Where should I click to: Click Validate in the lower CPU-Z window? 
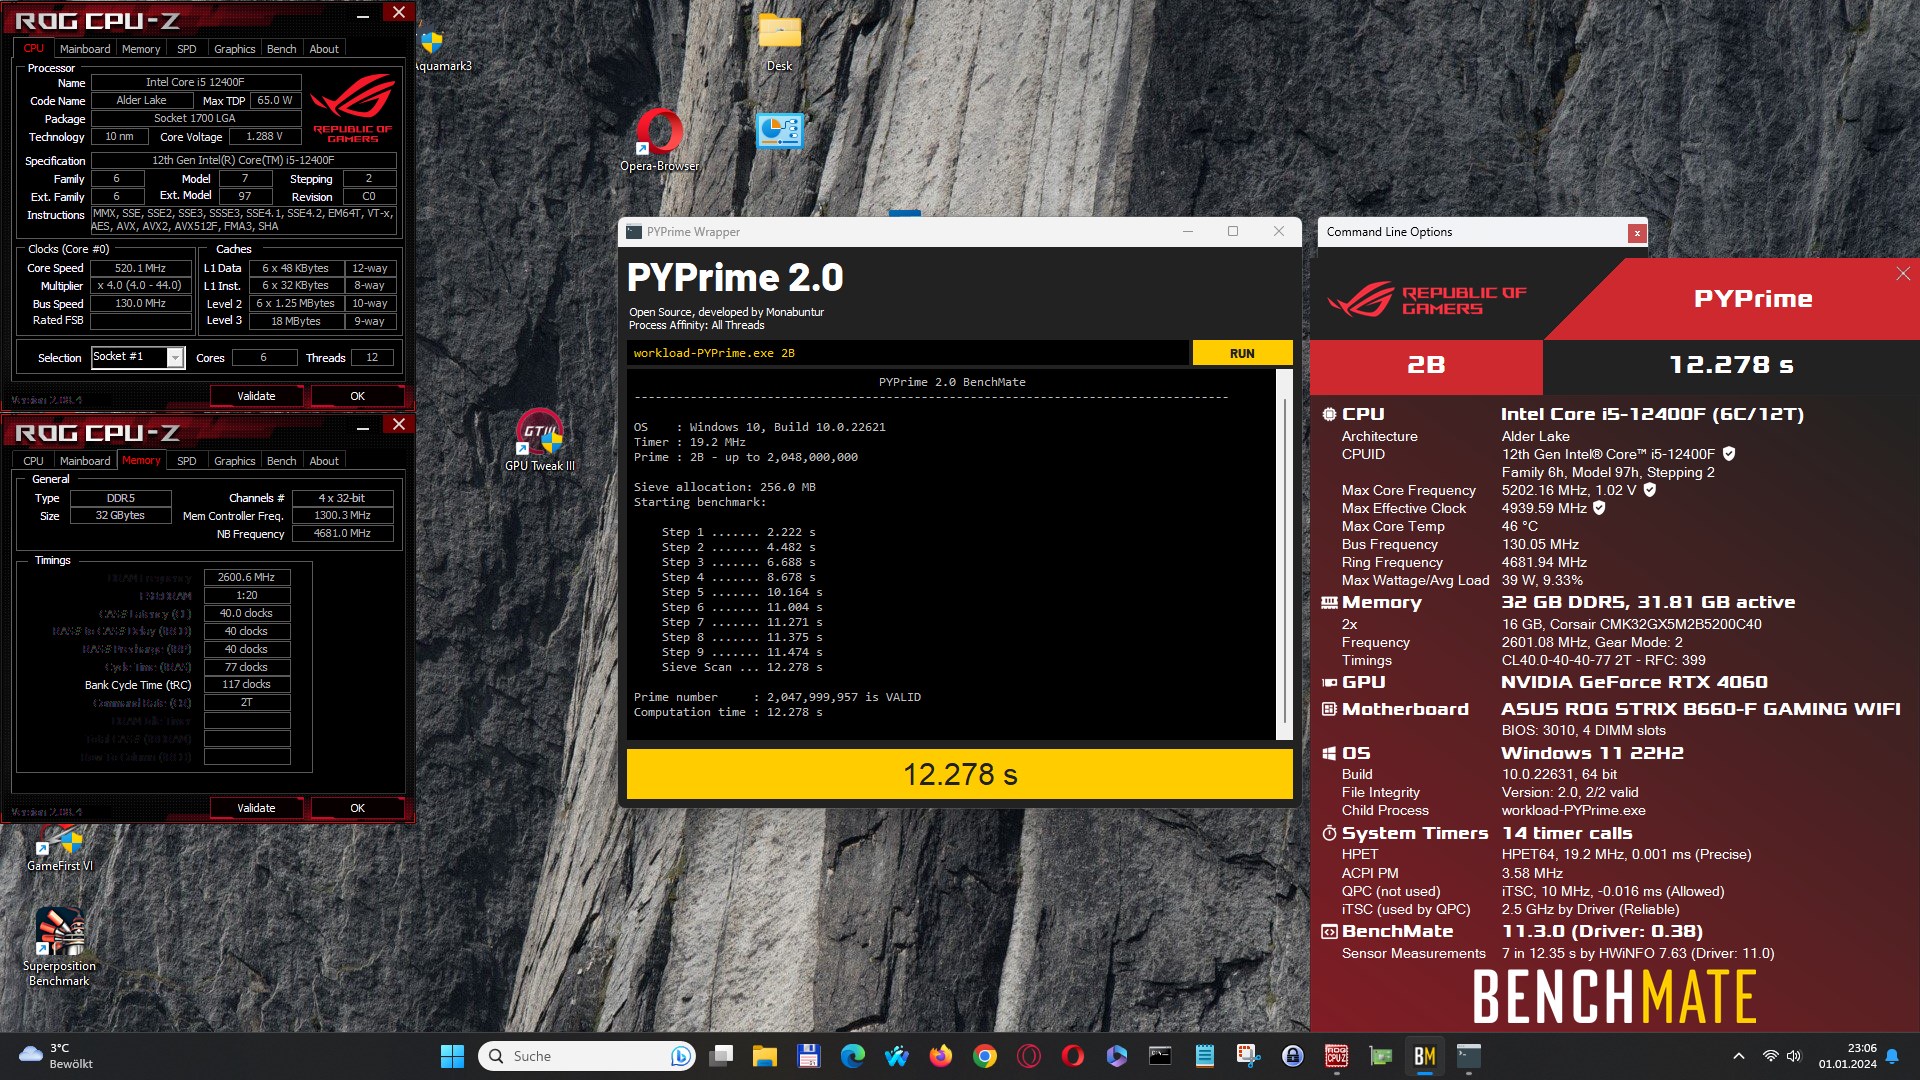[257, 808]
